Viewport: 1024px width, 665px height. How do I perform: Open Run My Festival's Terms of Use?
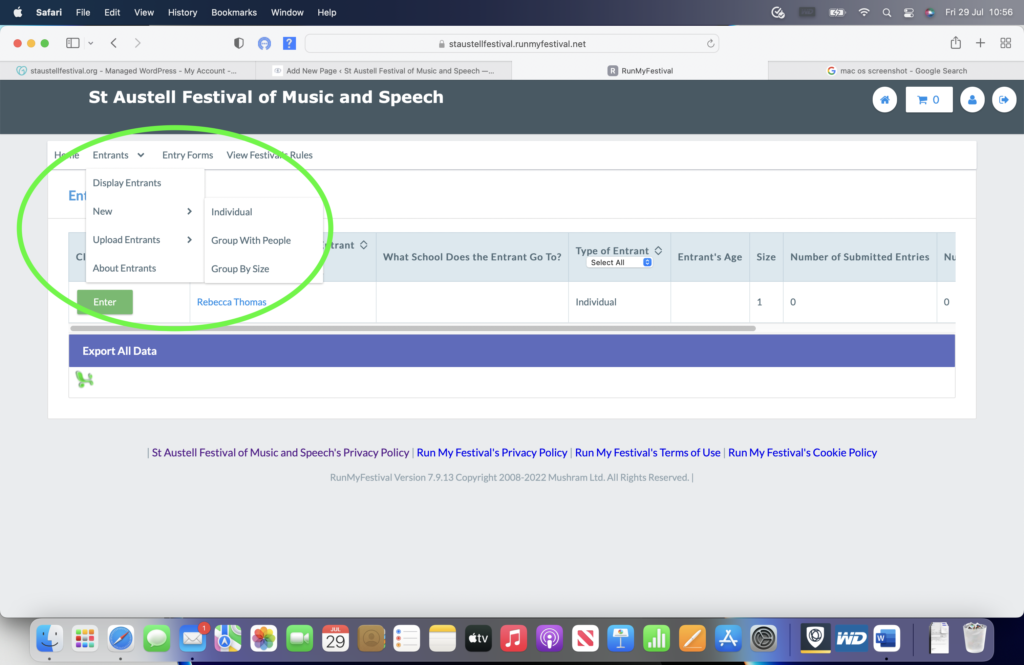tap(647, 453)
